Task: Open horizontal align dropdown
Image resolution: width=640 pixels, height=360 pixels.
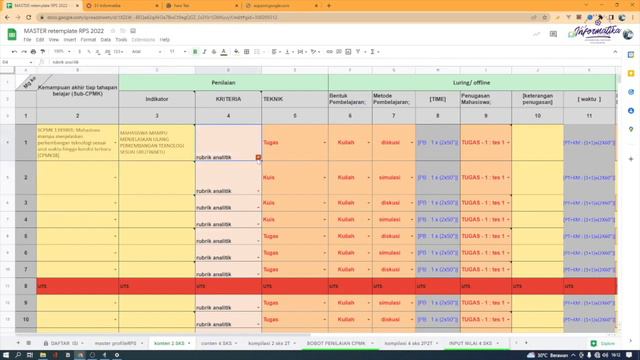Action: pyautogui.click(x=276, y=52)
